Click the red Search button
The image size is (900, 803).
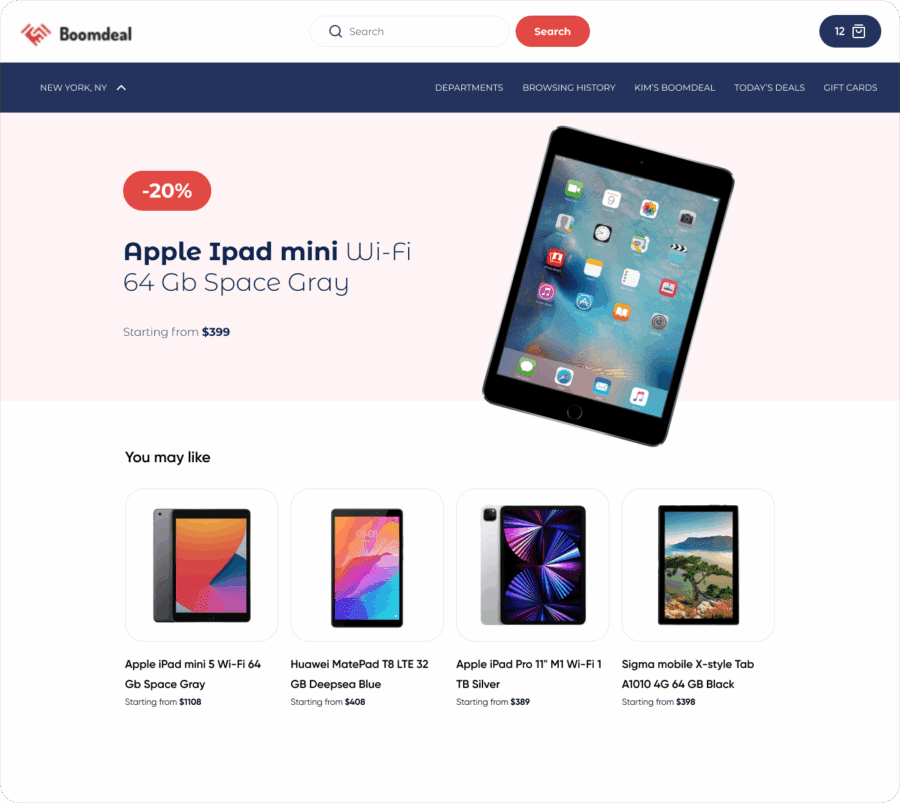pos(552,32)
